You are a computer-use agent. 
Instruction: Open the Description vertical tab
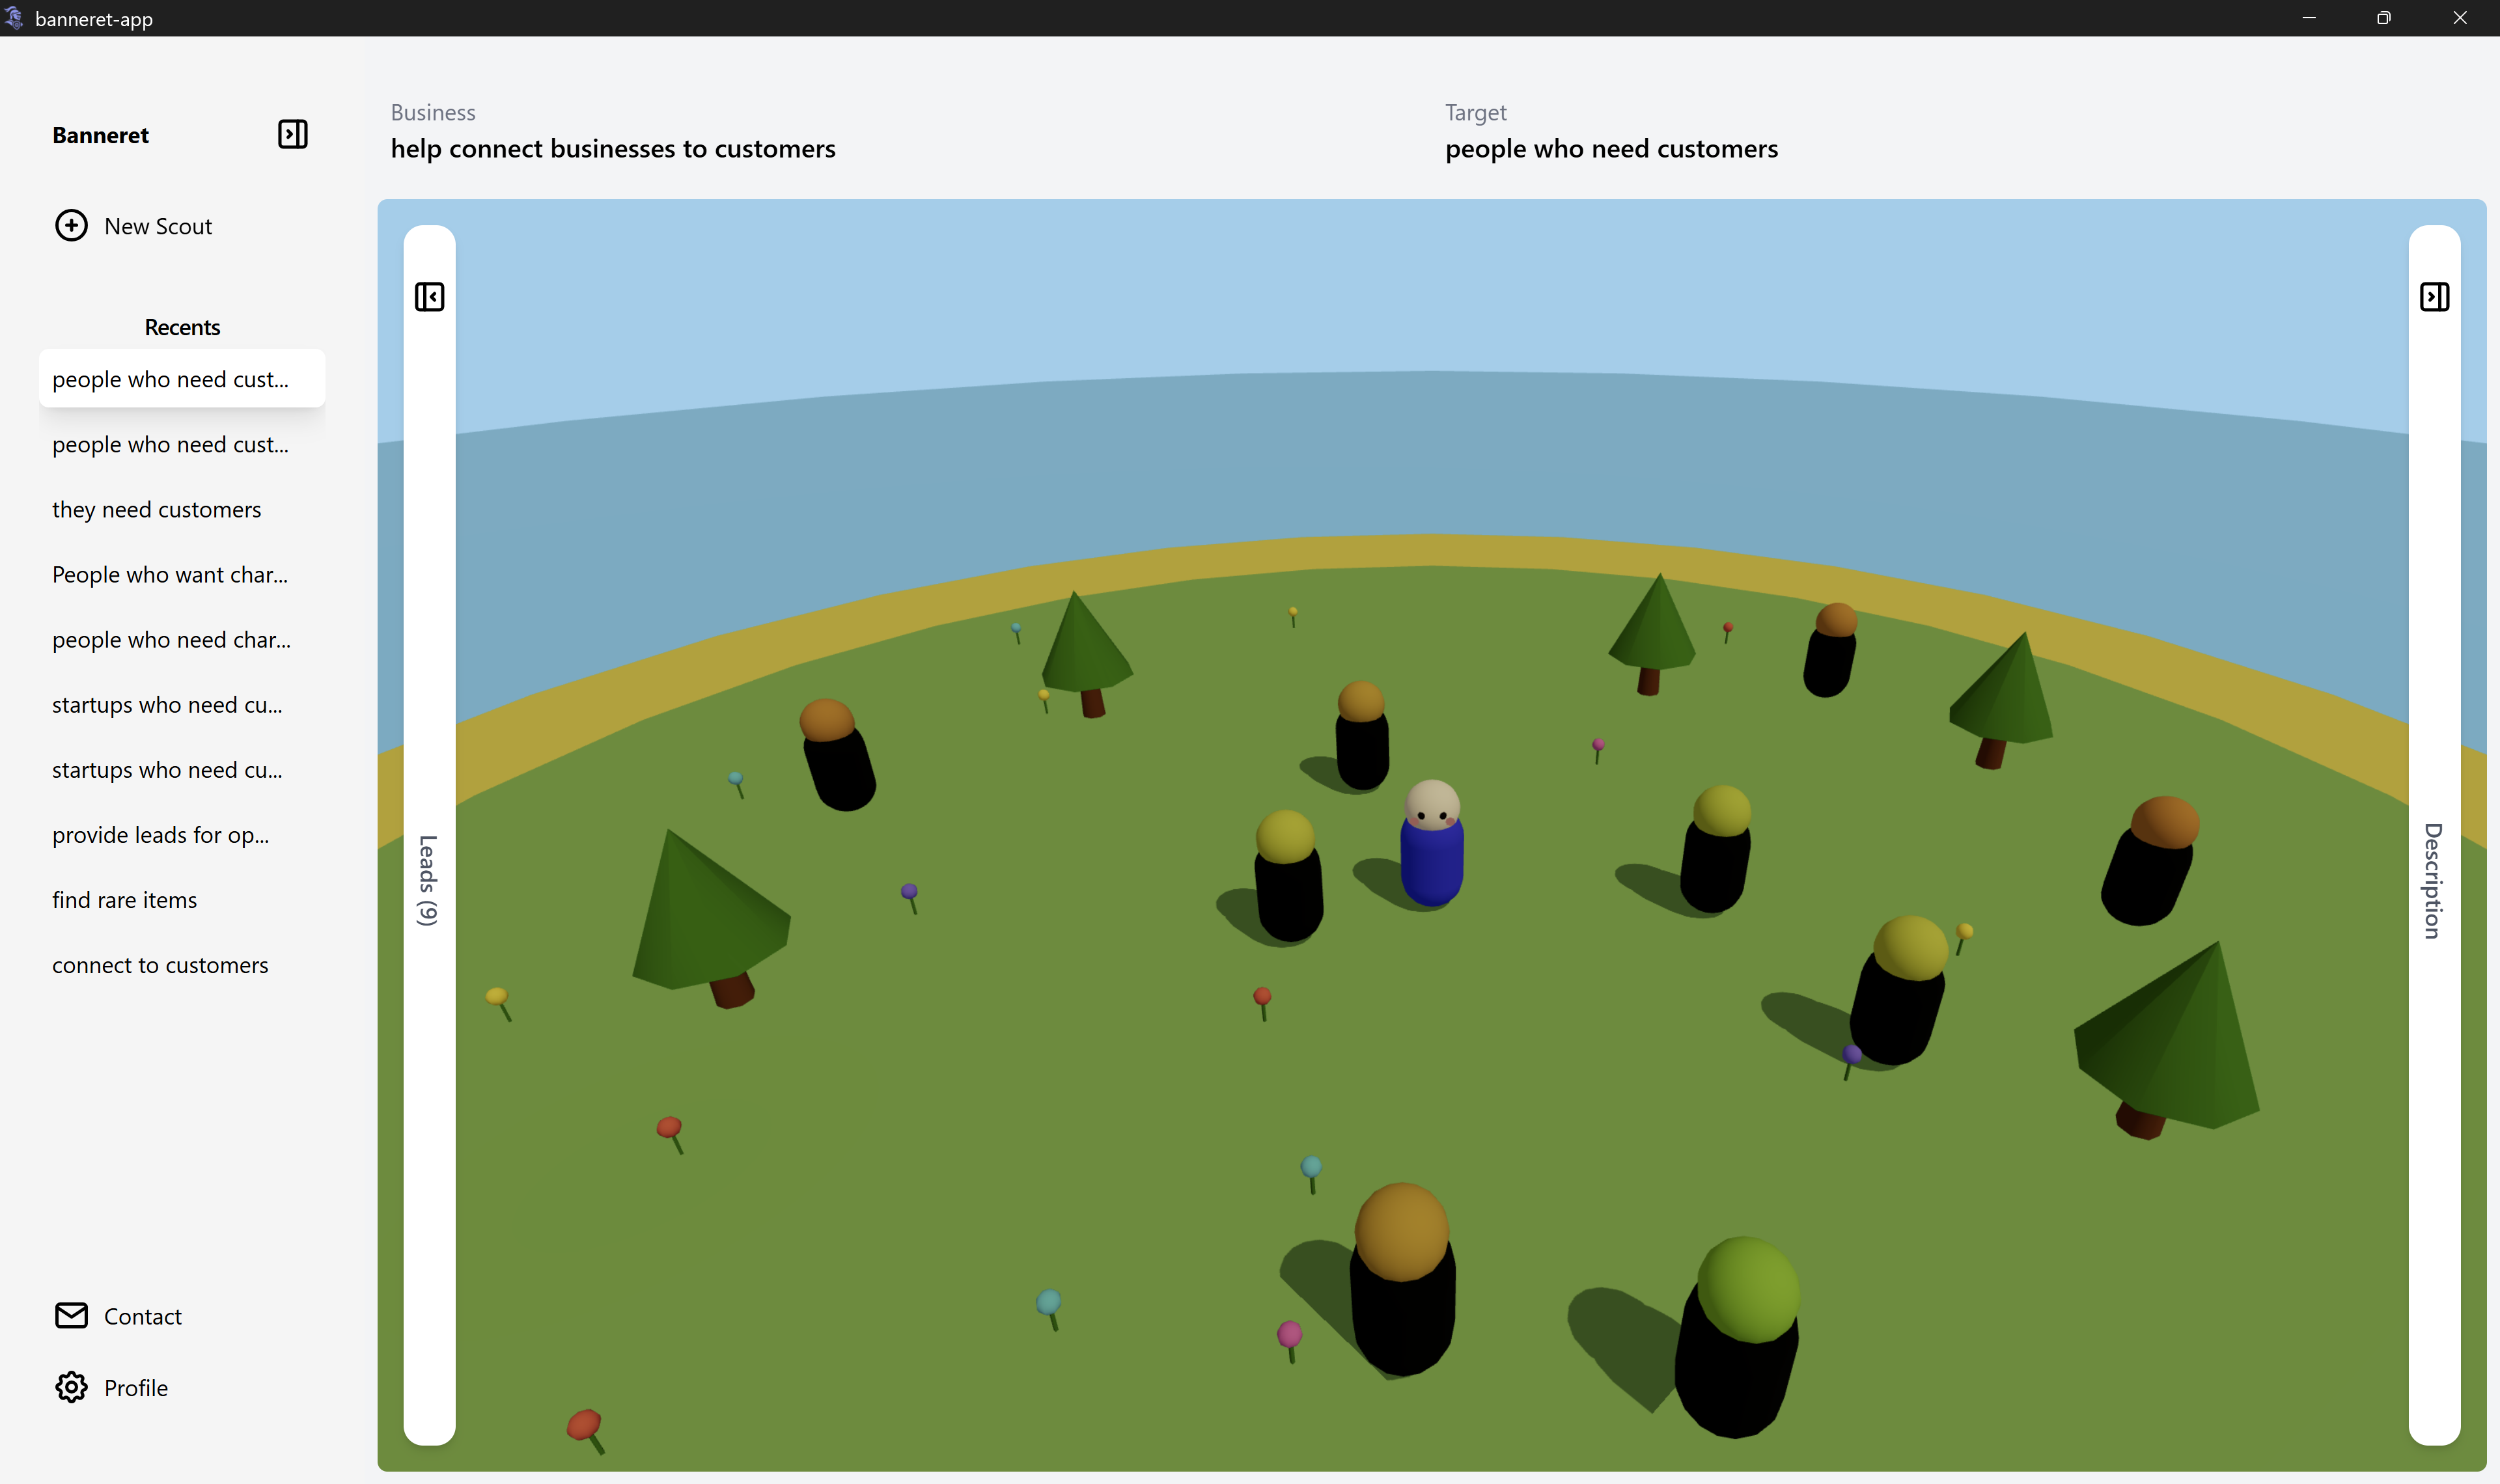click(2433, 880)
